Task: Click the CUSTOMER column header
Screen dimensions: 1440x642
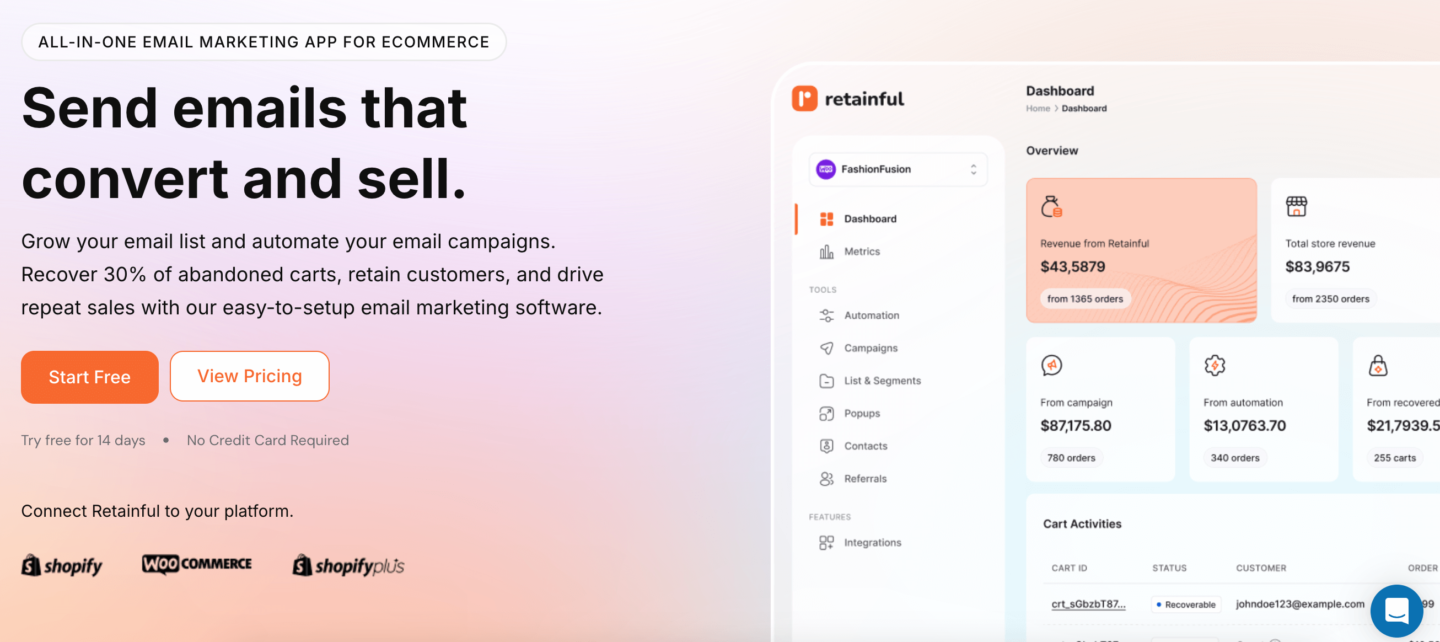Action: coord(1261,568)
